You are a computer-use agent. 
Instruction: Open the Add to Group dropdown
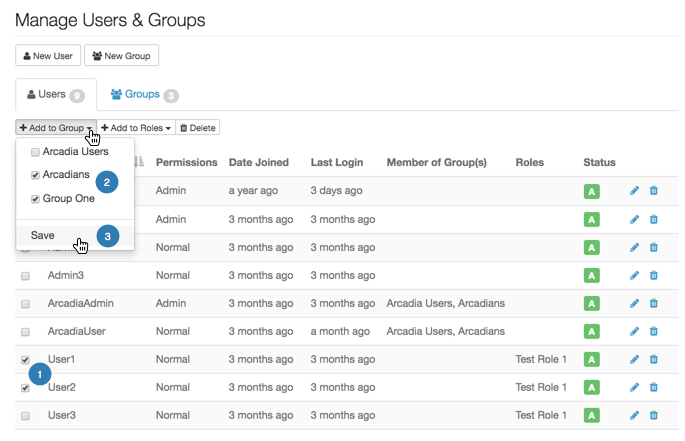pos(55,128)
